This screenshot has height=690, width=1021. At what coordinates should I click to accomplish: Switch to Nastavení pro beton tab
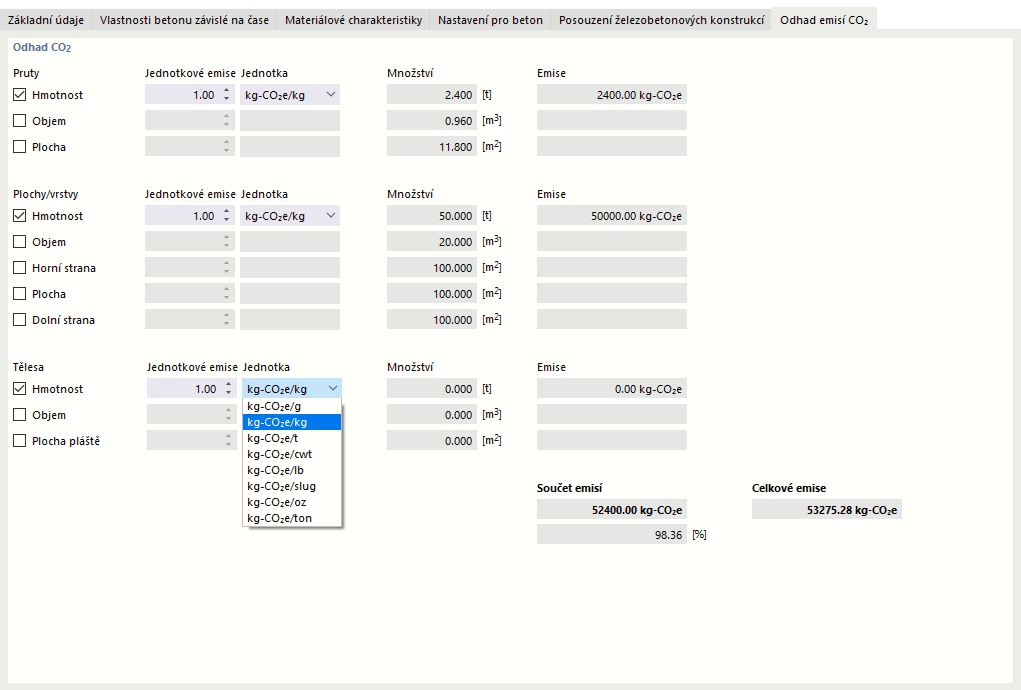(x=490, y=20)
